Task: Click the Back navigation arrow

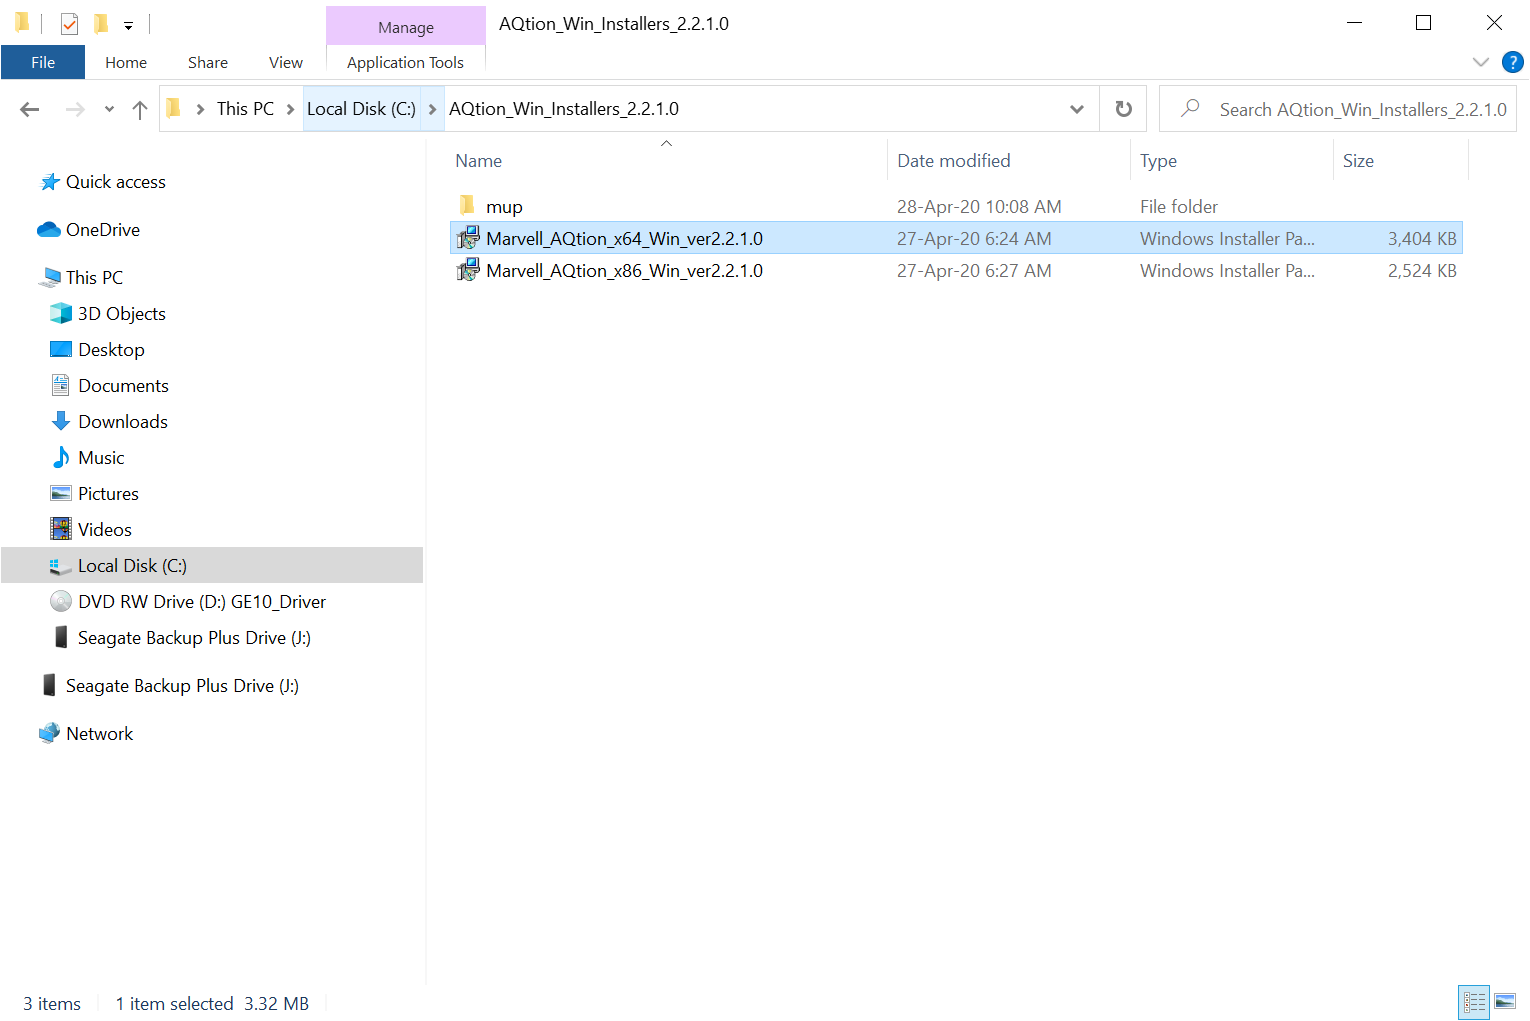Action: (30, 109)
